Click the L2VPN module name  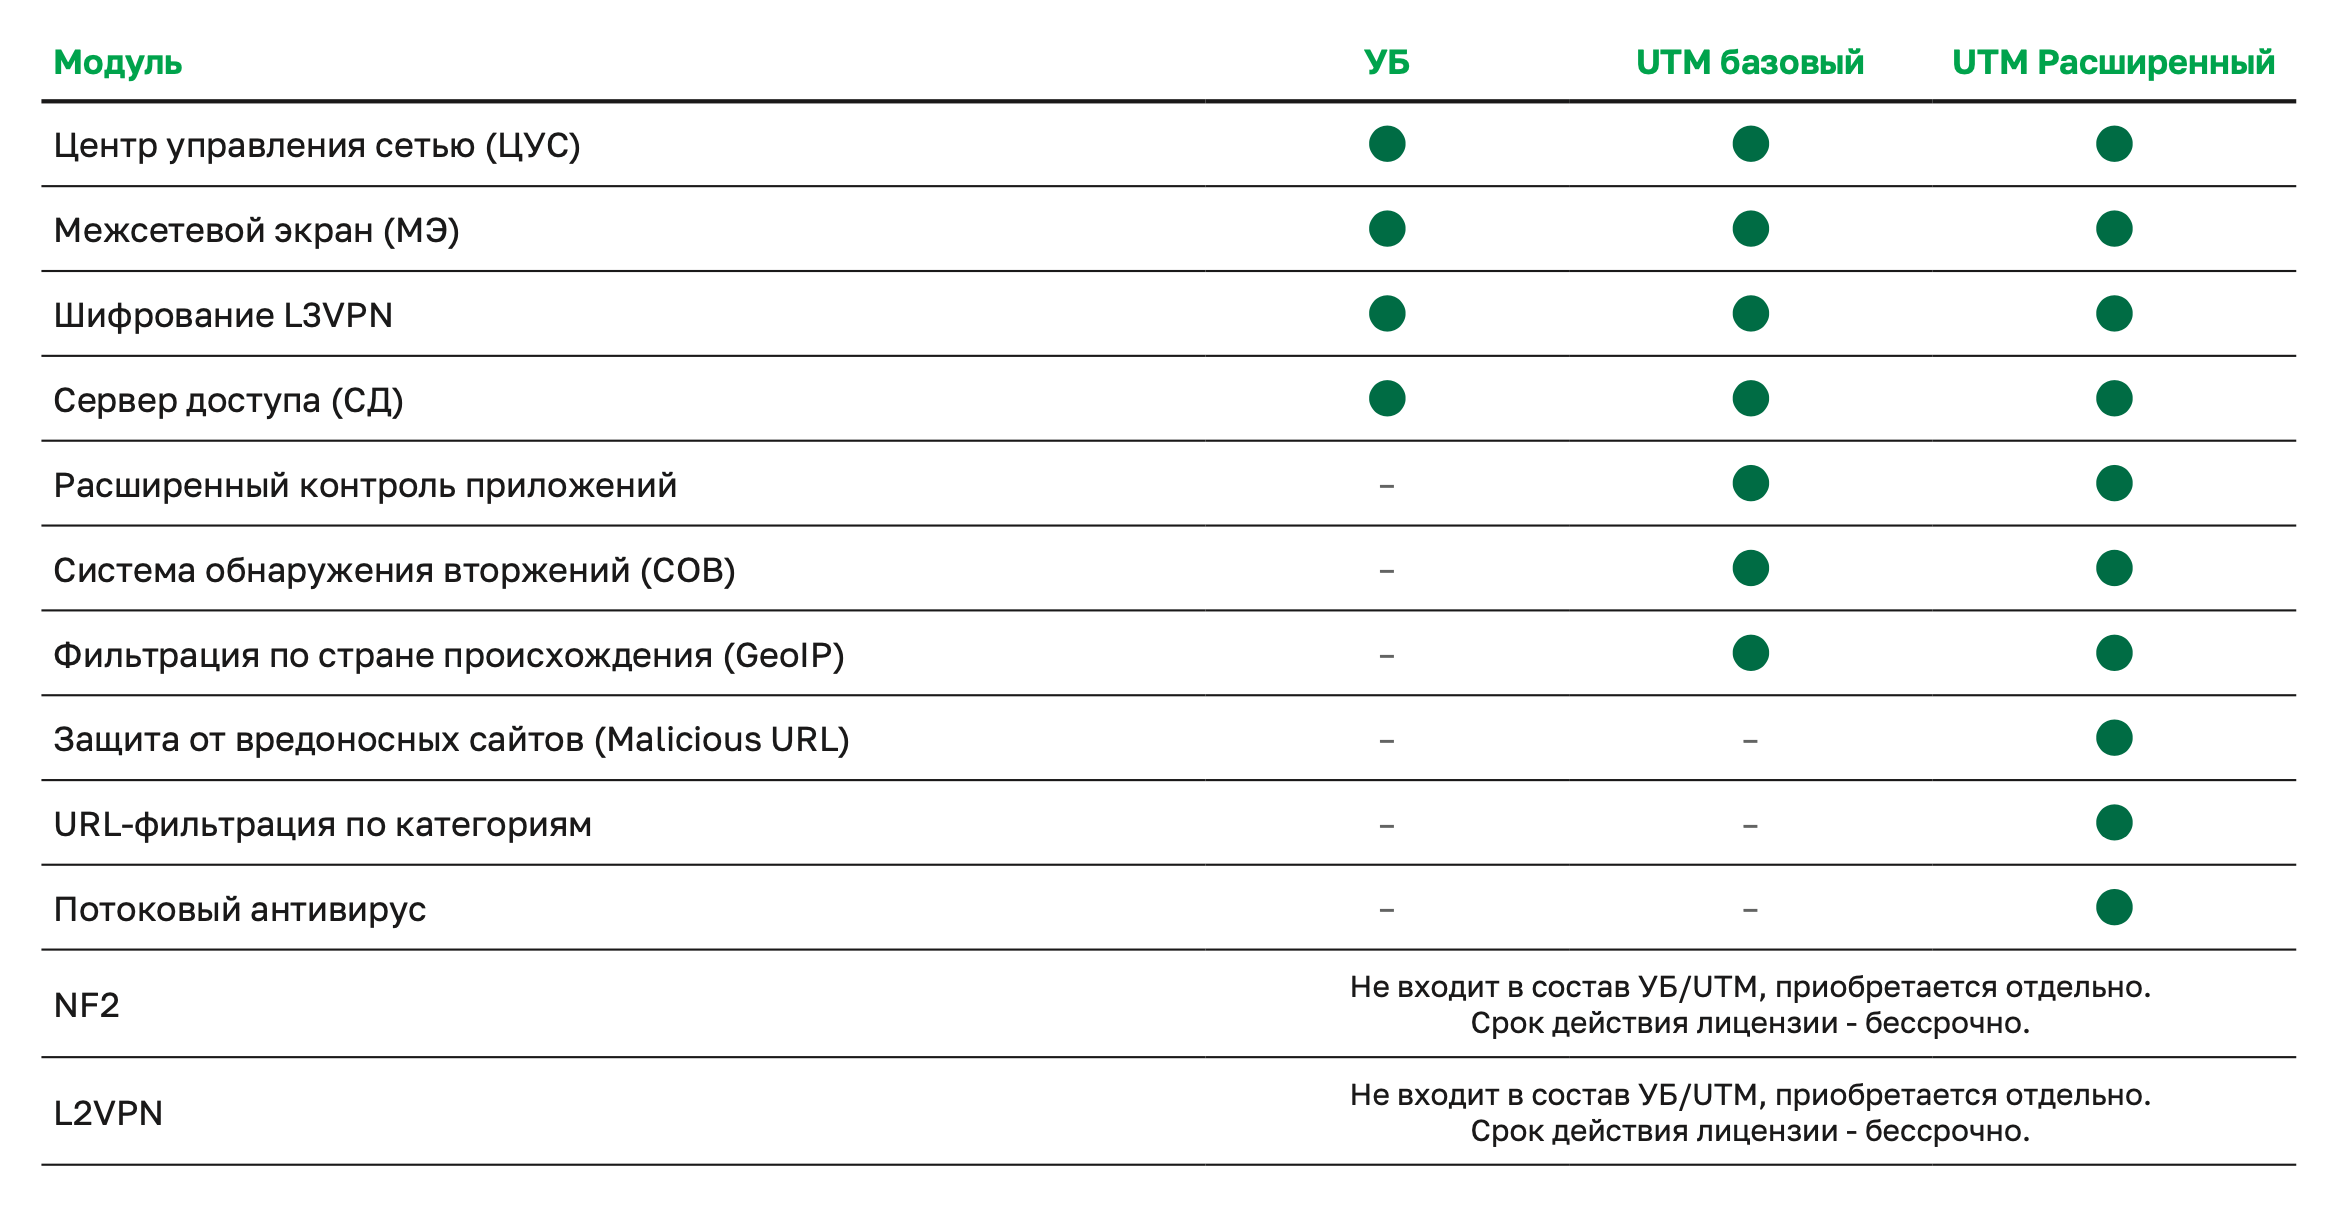(x=108, y=1113)
